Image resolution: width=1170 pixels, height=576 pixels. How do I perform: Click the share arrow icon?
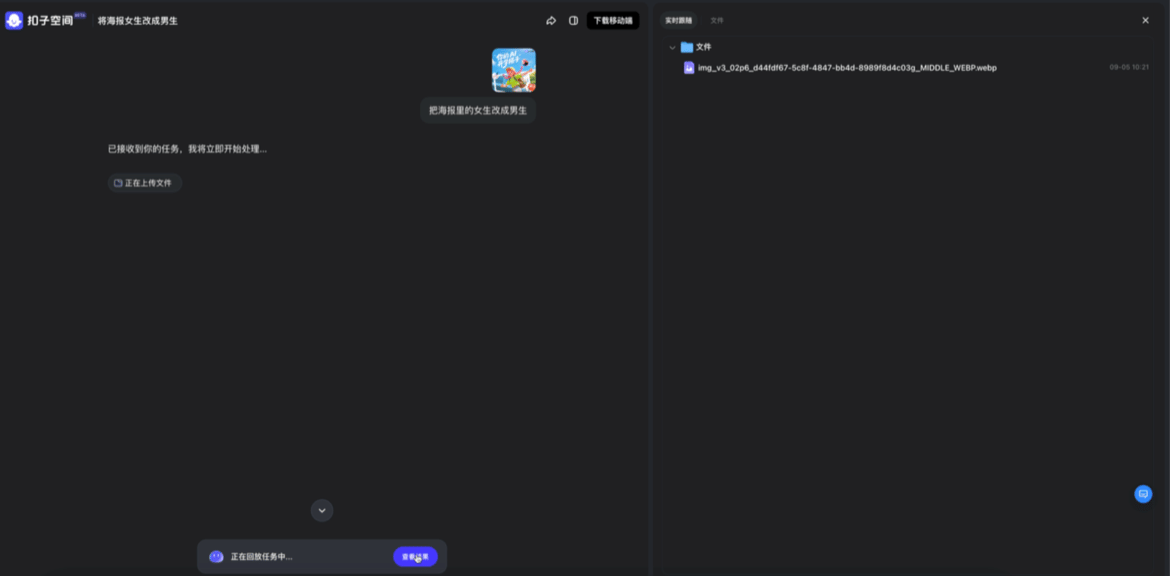tap(551, 20)
